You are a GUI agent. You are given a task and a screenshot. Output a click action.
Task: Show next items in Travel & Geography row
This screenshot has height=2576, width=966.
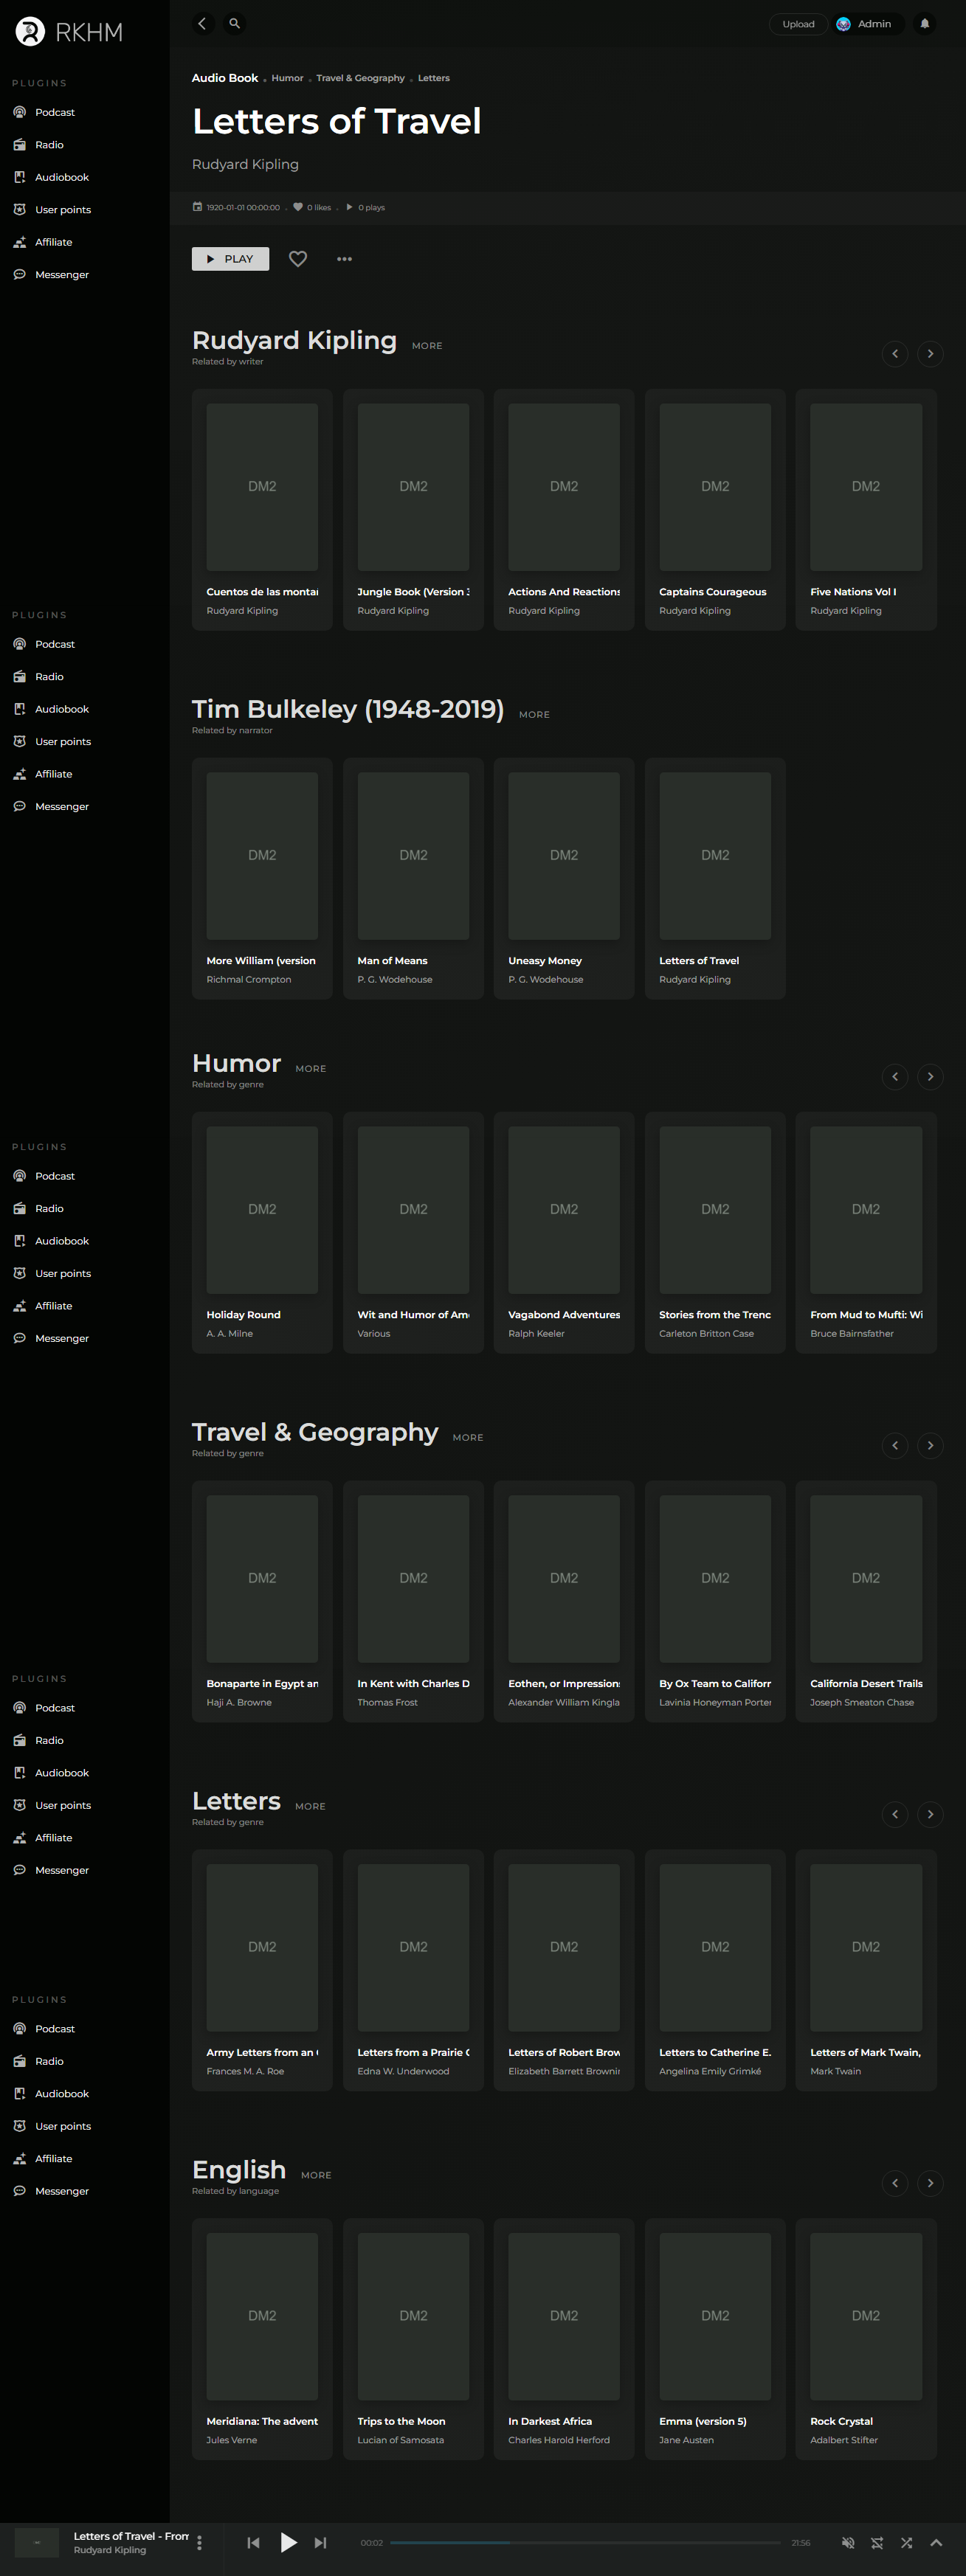(x=930, y=1446)
